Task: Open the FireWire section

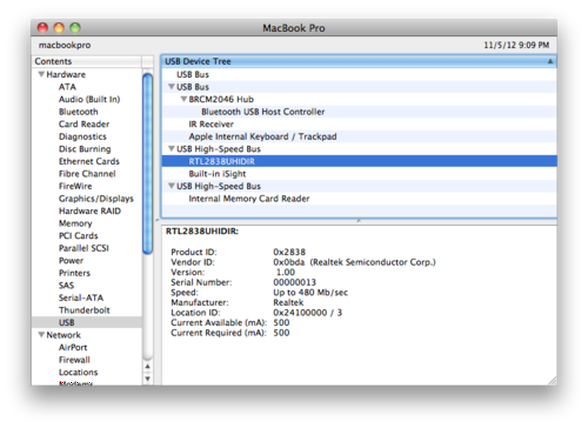Action: click(75, 186)
